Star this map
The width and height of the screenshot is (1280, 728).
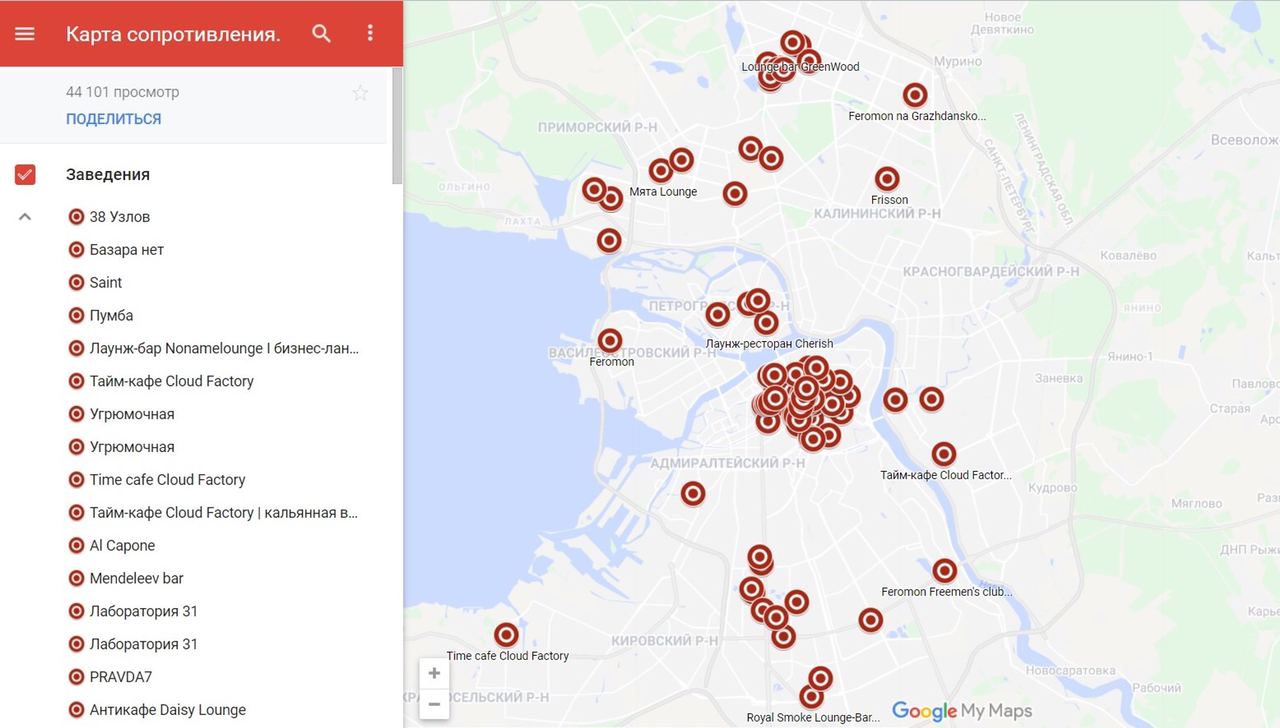click(x=360, y=93)
